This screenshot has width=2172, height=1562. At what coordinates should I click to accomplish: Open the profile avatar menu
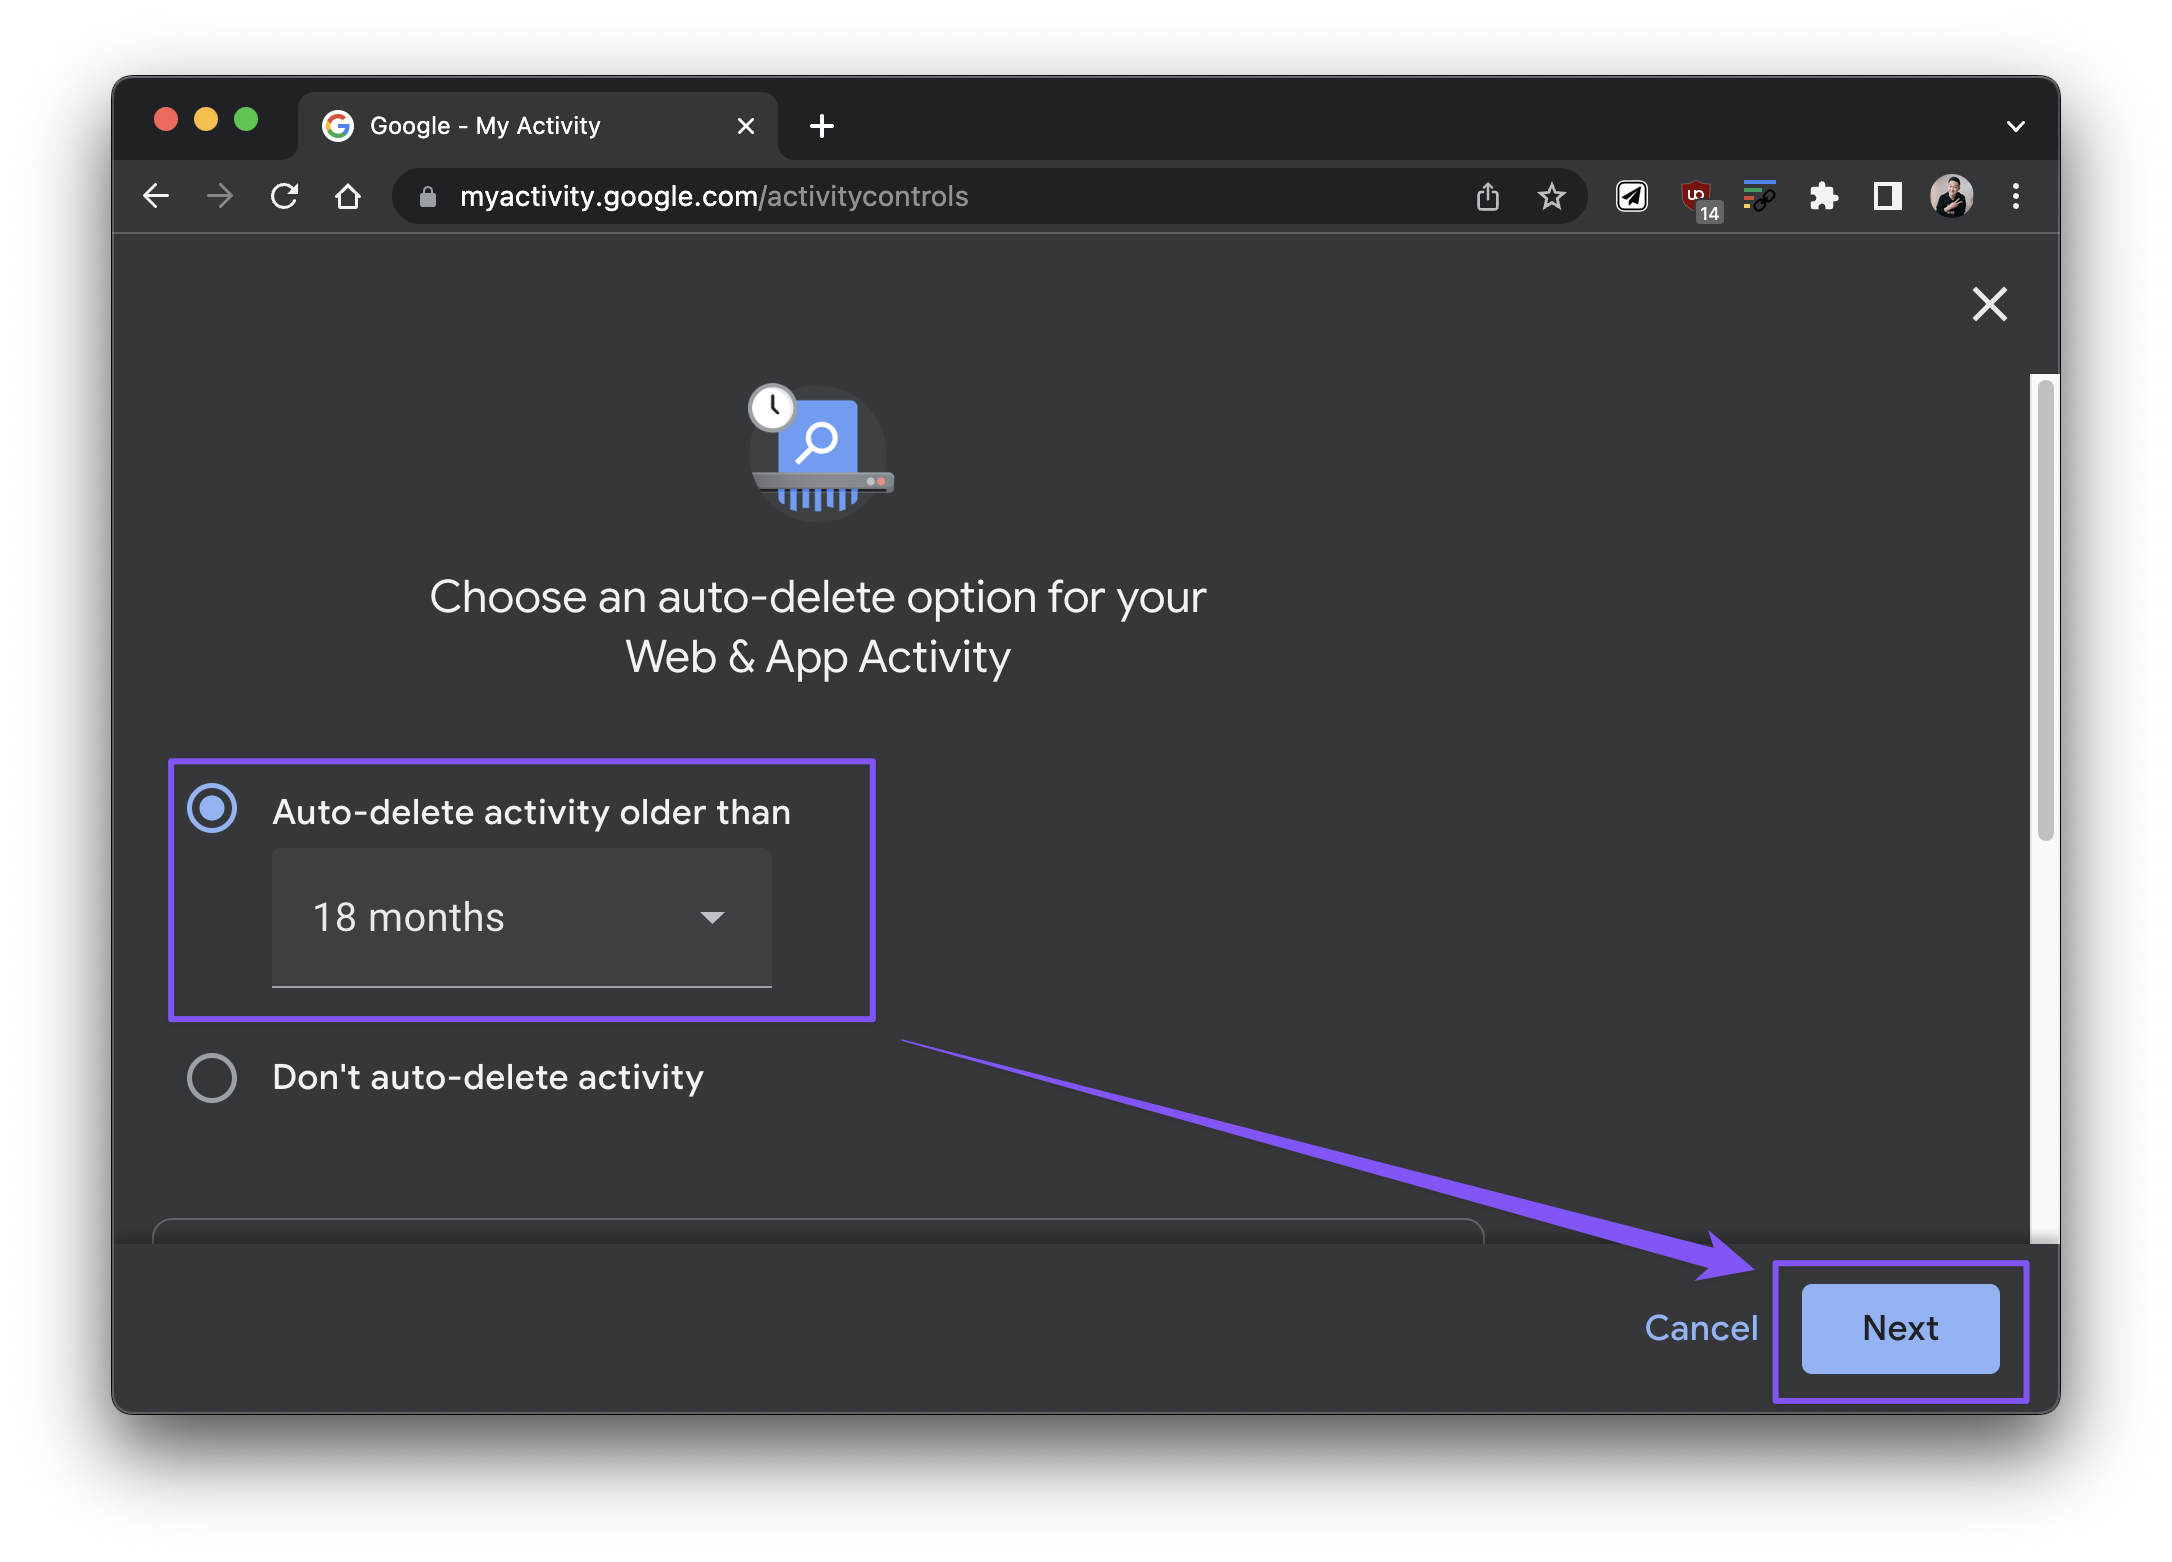coord(1951,196)
